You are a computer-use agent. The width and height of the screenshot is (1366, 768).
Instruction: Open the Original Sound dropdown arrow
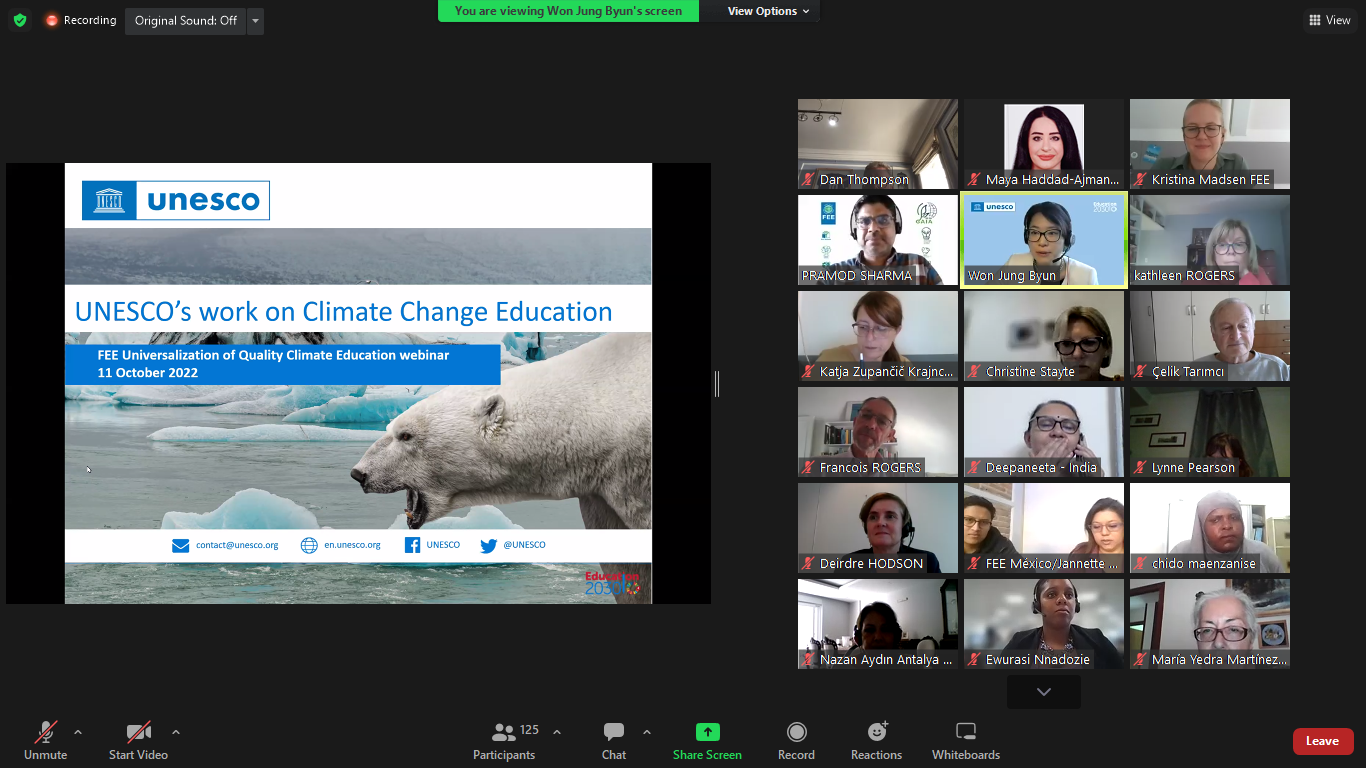[255, 21]
